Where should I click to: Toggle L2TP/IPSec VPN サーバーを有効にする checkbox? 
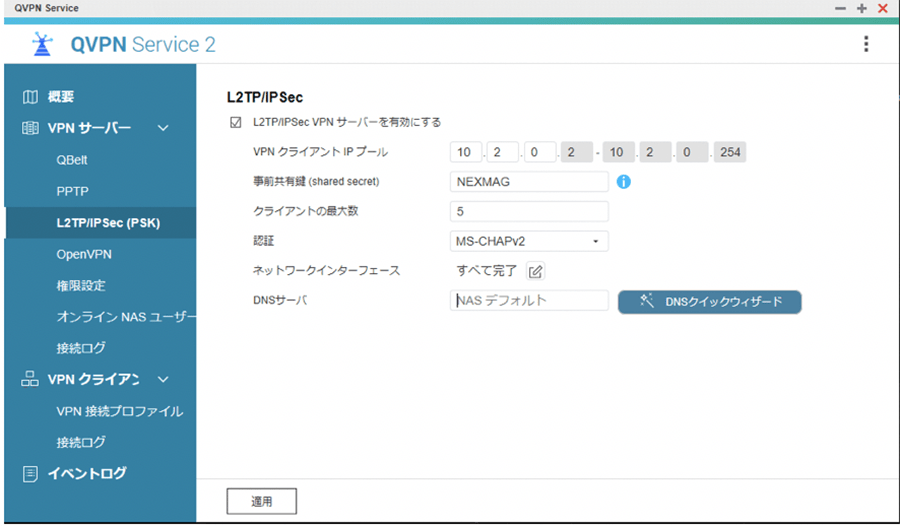click(235, 123)
